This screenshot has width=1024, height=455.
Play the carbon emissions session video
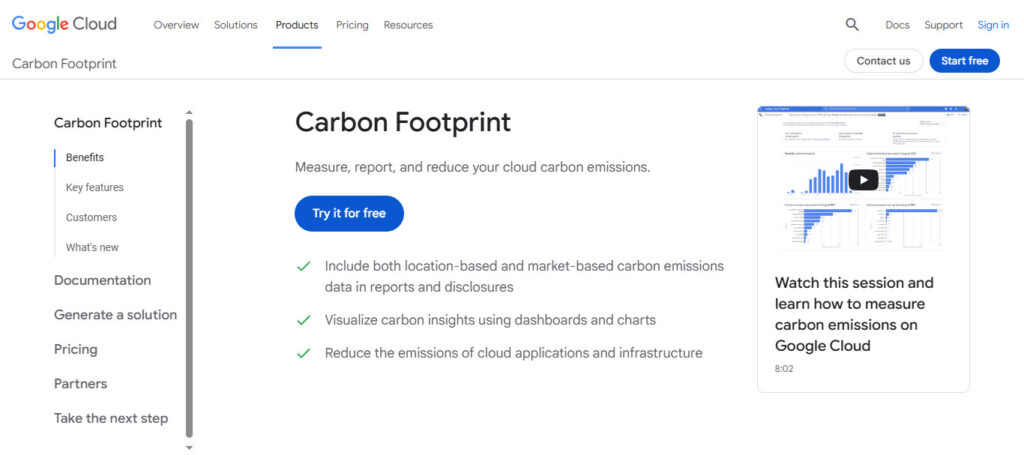click(x=863, y=180)
